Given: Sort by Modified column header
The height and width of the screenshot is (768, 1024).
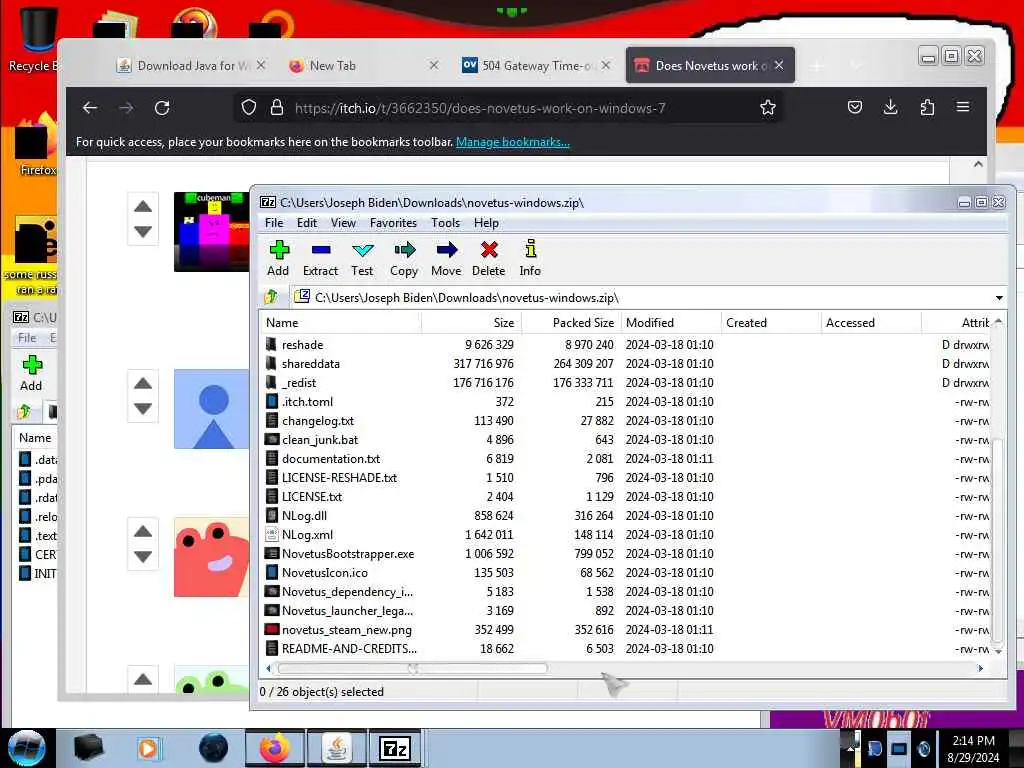Looking at the screenshot, I should pyautogui.click(x=671, y=323).
